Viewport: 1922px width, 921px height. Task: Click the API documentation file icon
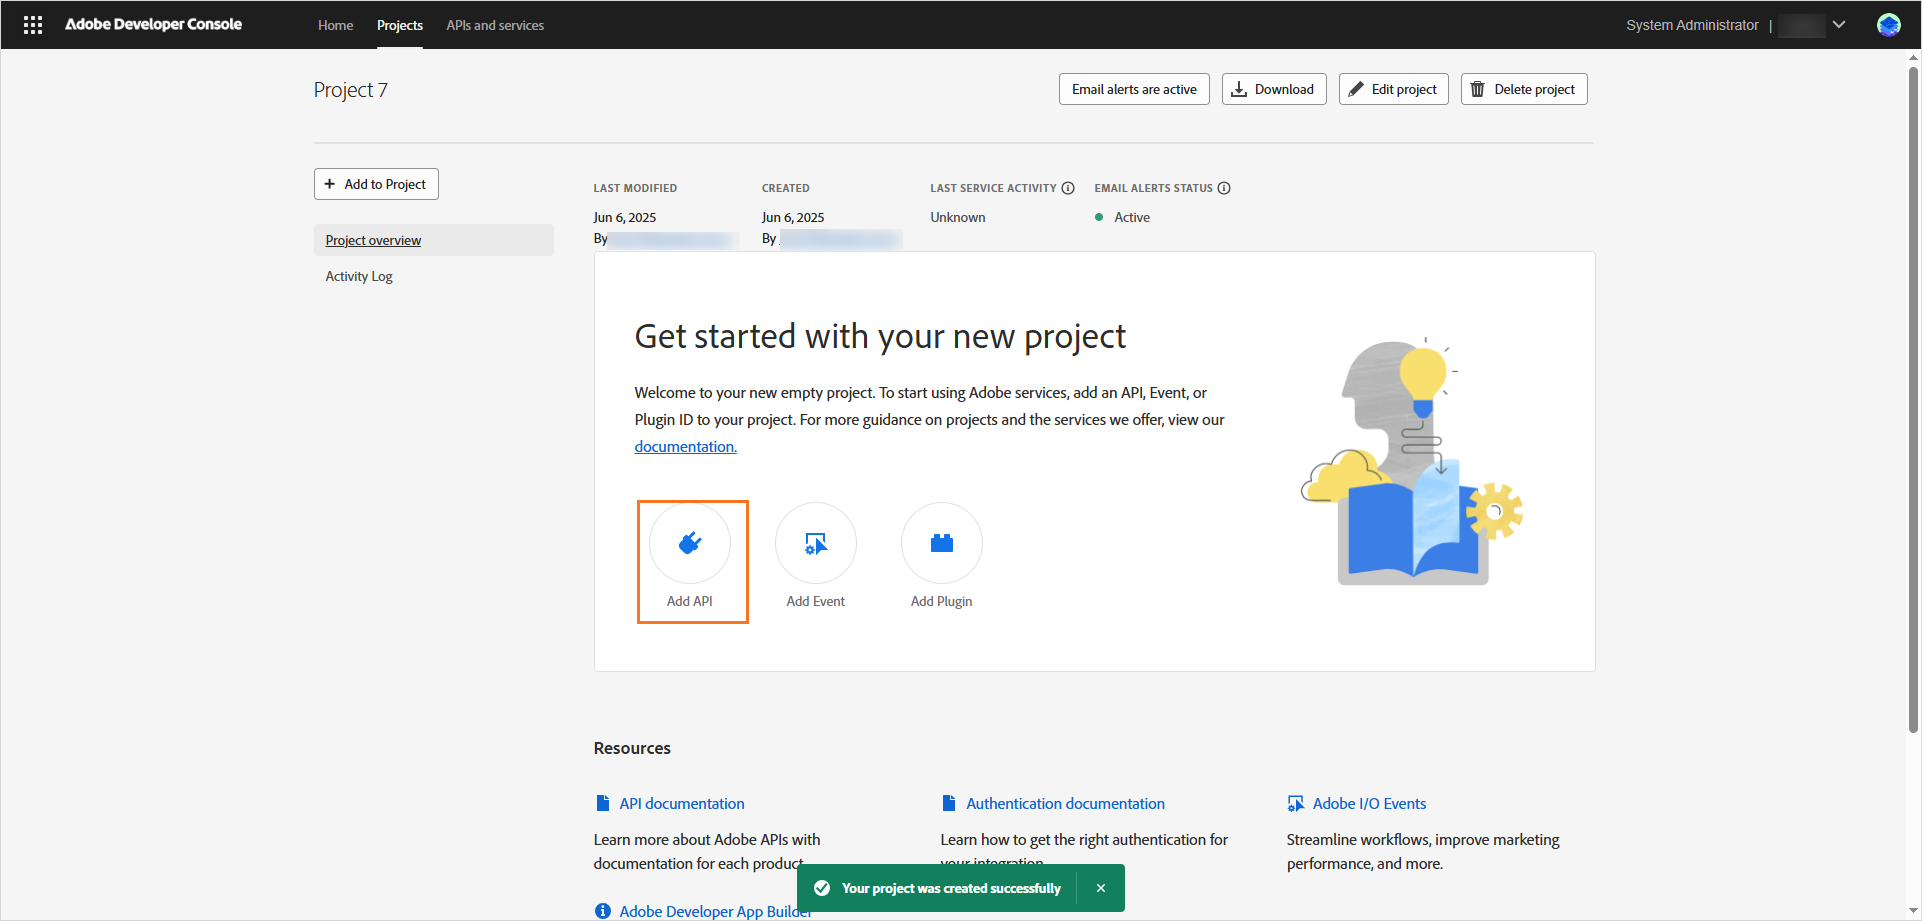(x=603, y=803)
